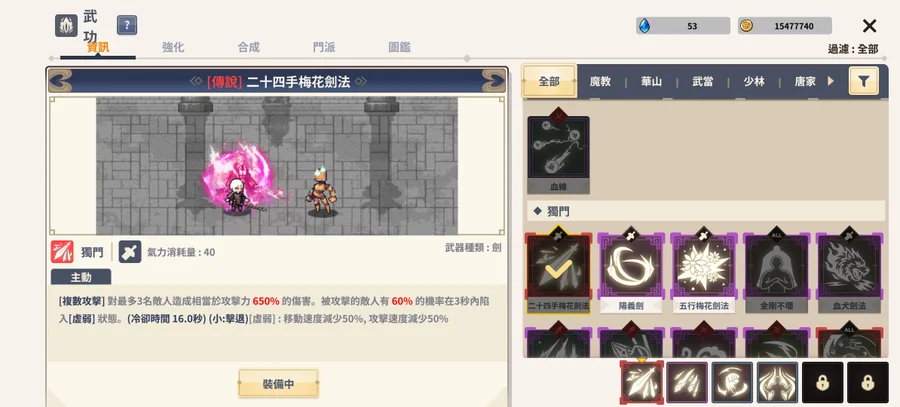The width and height of the screenshot is (900, 407).
Task: Select the 血線 skill card
Action: (558, 155)
